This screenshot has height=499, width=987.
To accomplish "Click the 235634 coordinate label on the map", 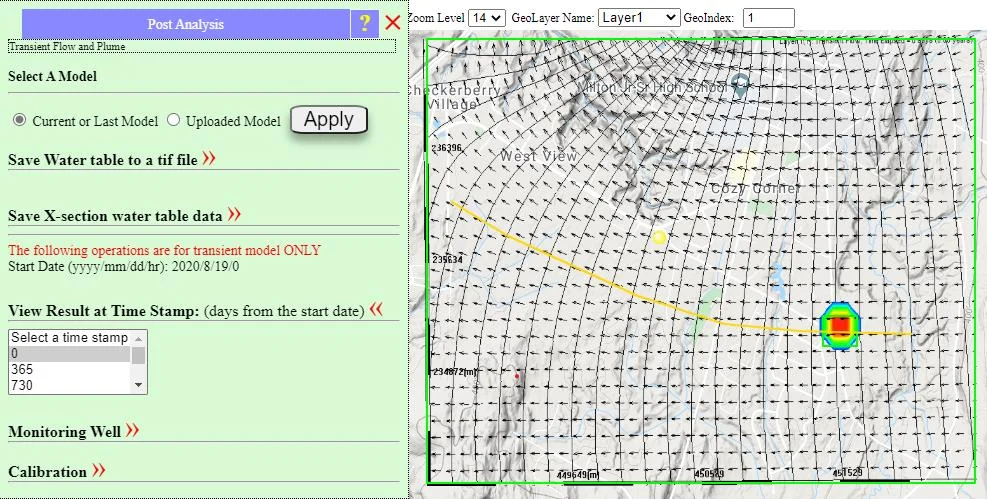I will (x=448, y=259).
